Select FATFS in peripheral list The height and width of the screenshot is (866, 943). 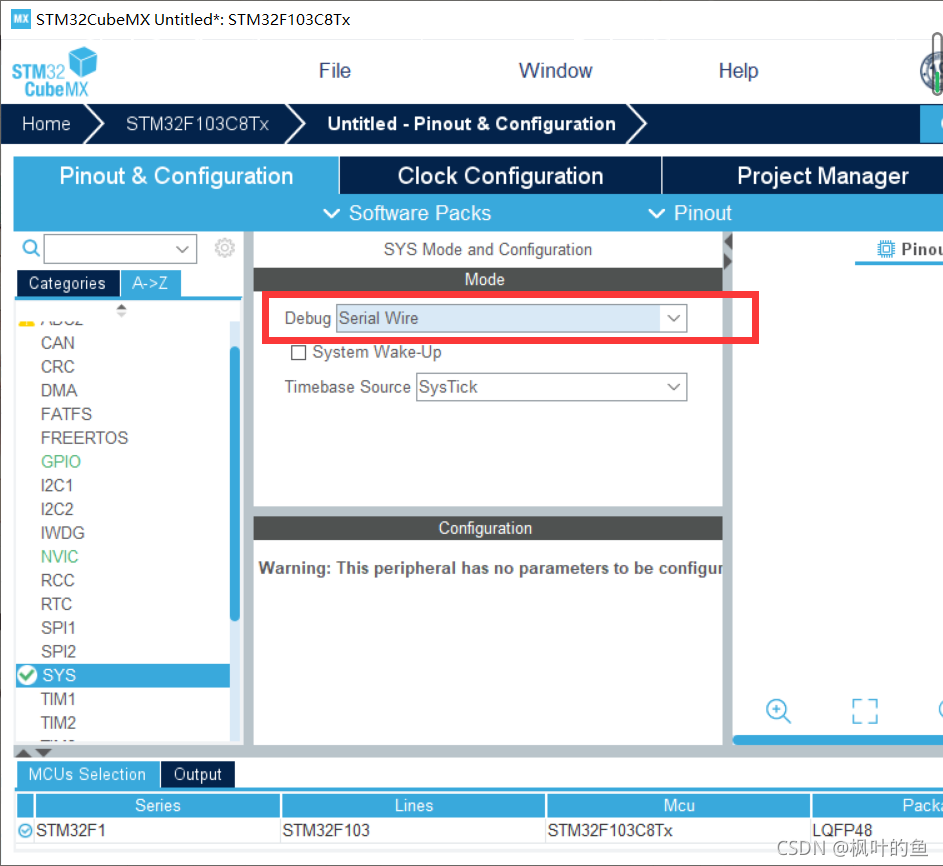coord(66,414)
